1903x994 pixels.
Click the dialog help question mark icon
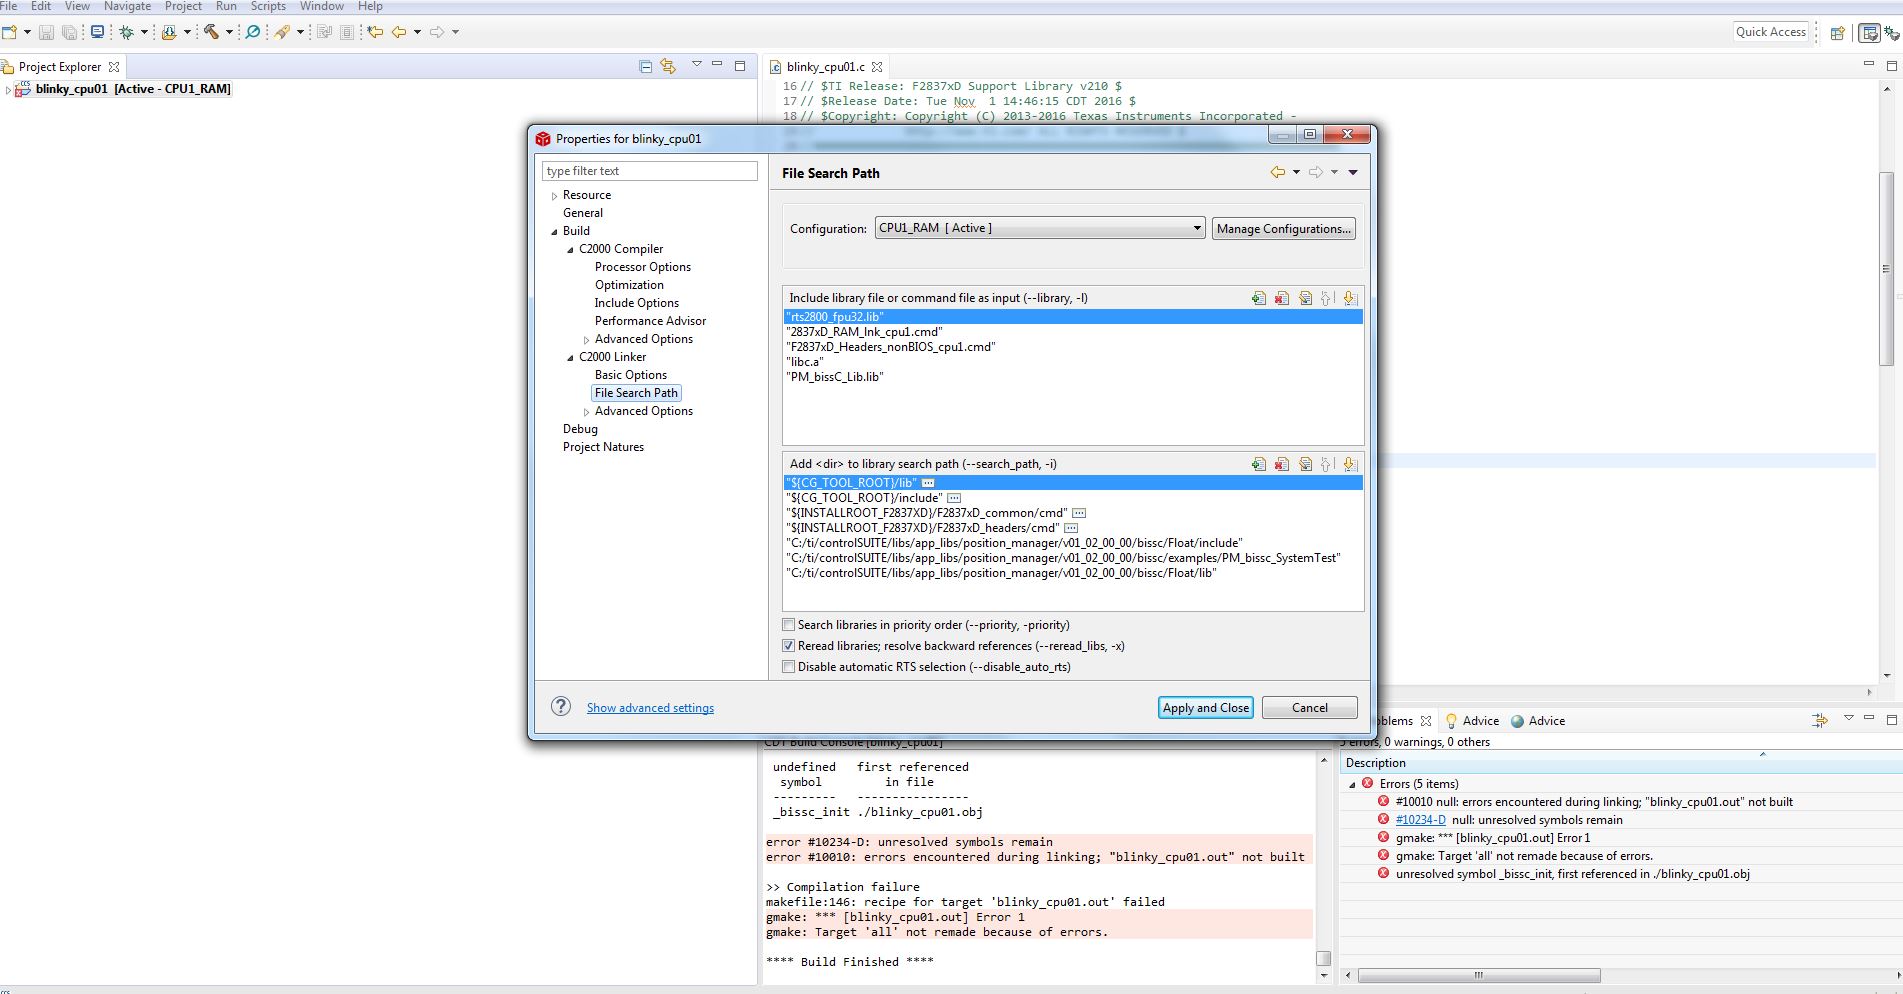click(x=561, y=707)
